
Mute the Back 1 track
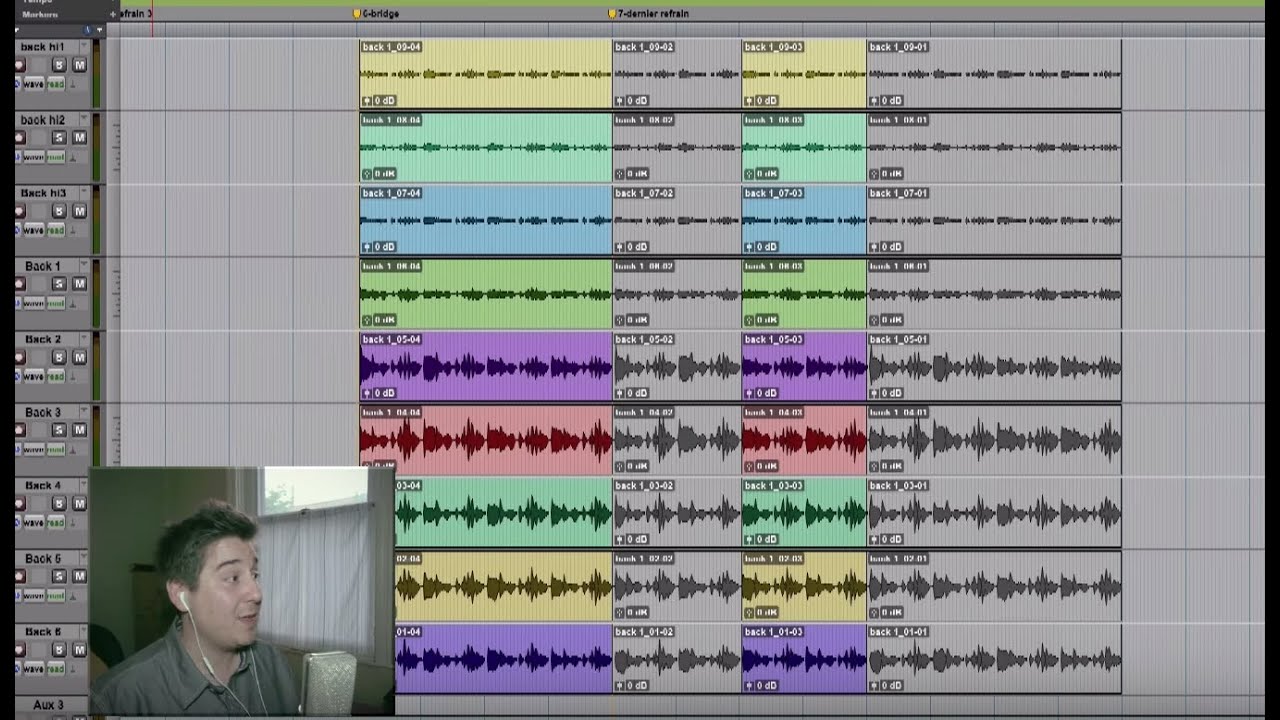click(x=79, y=284)
